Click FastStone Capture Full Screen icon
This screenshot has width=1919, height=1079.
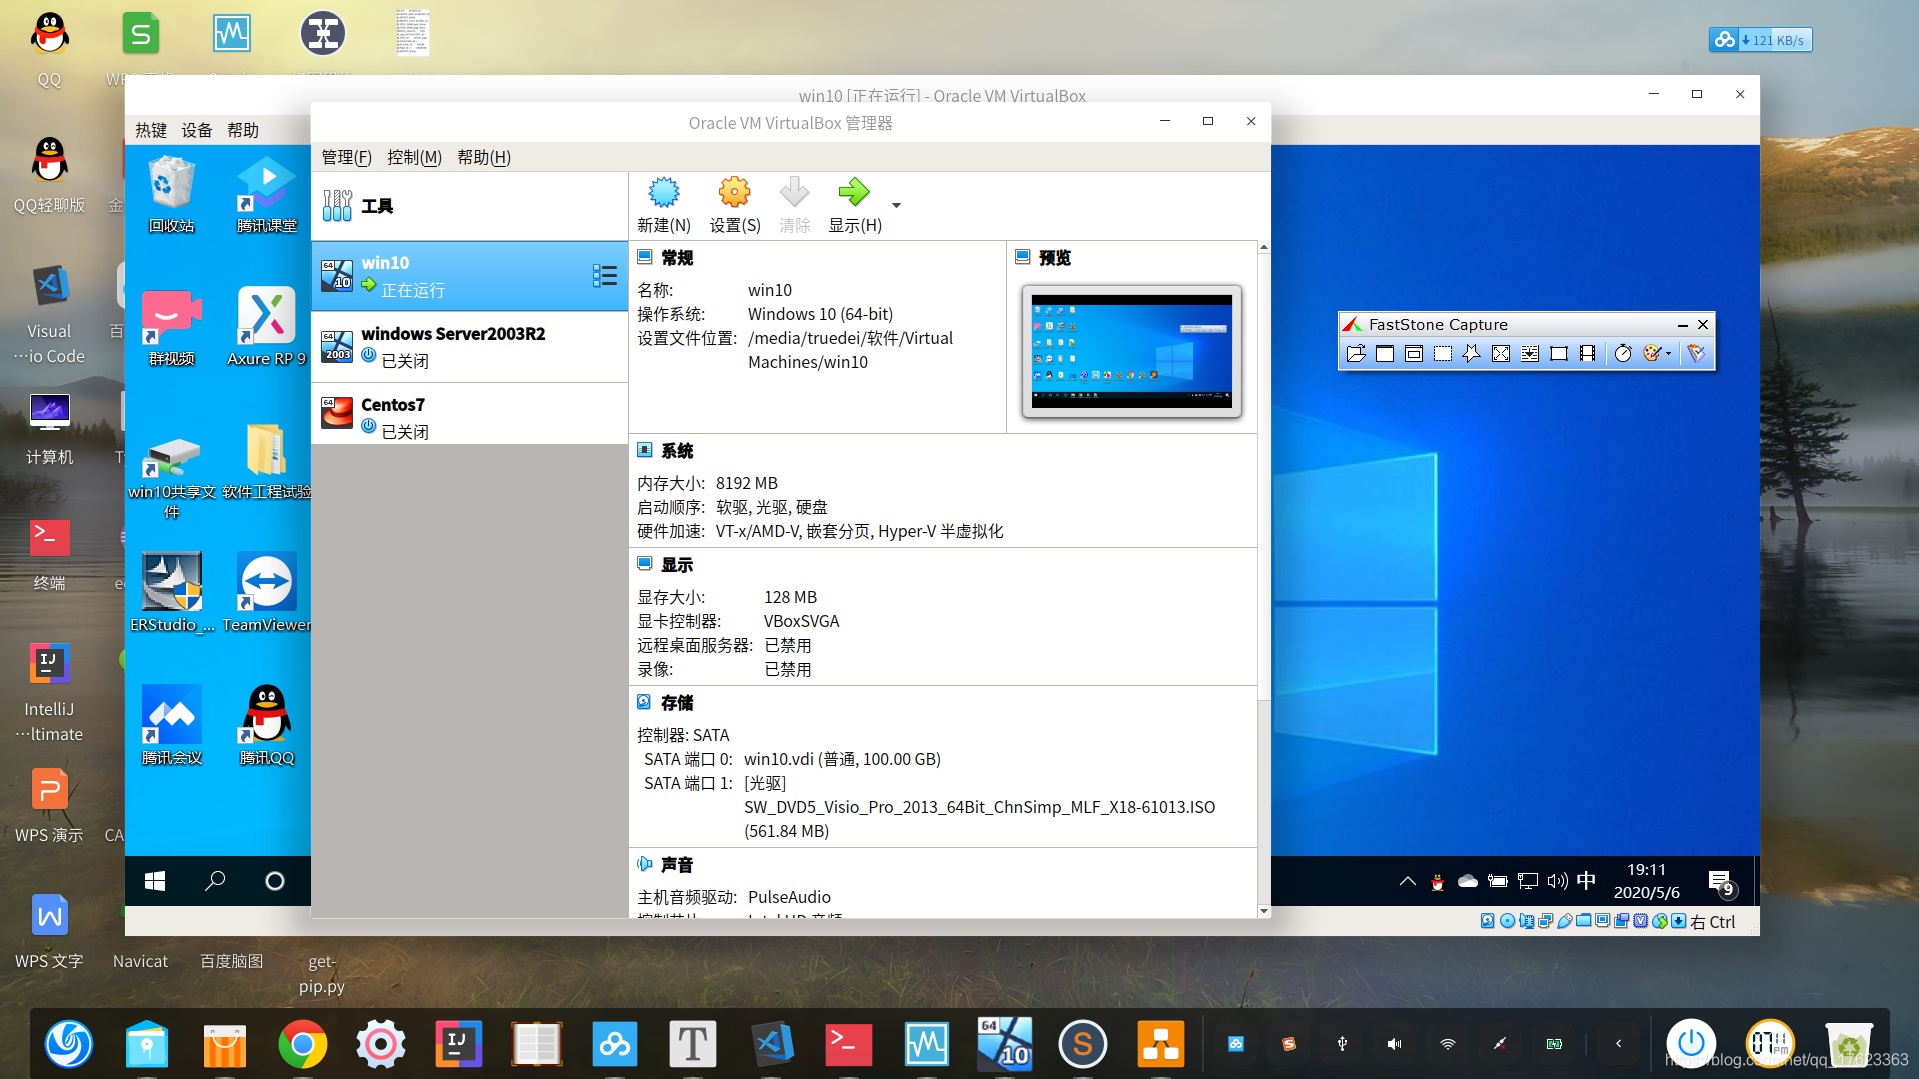tap(1501, 353)
